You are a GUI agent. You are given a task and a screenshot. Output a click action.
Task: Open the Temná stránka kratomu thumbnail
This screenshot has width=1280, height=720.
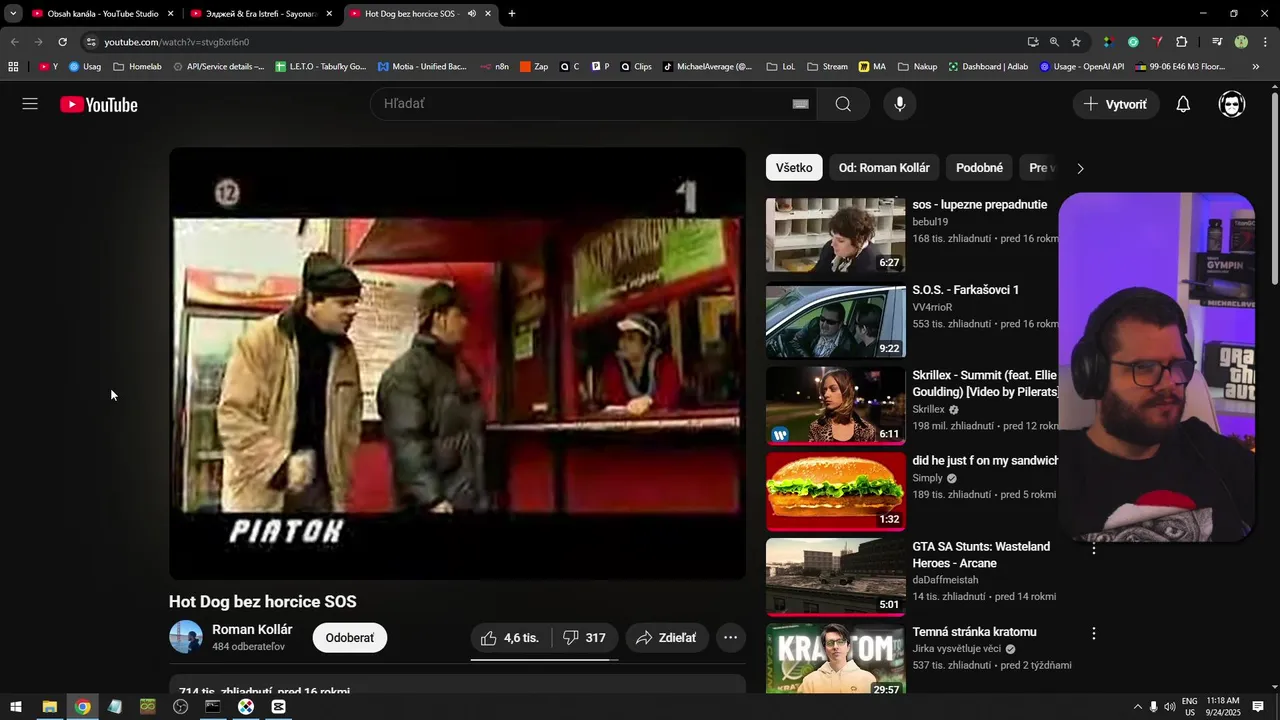click(x=835, y=658)
